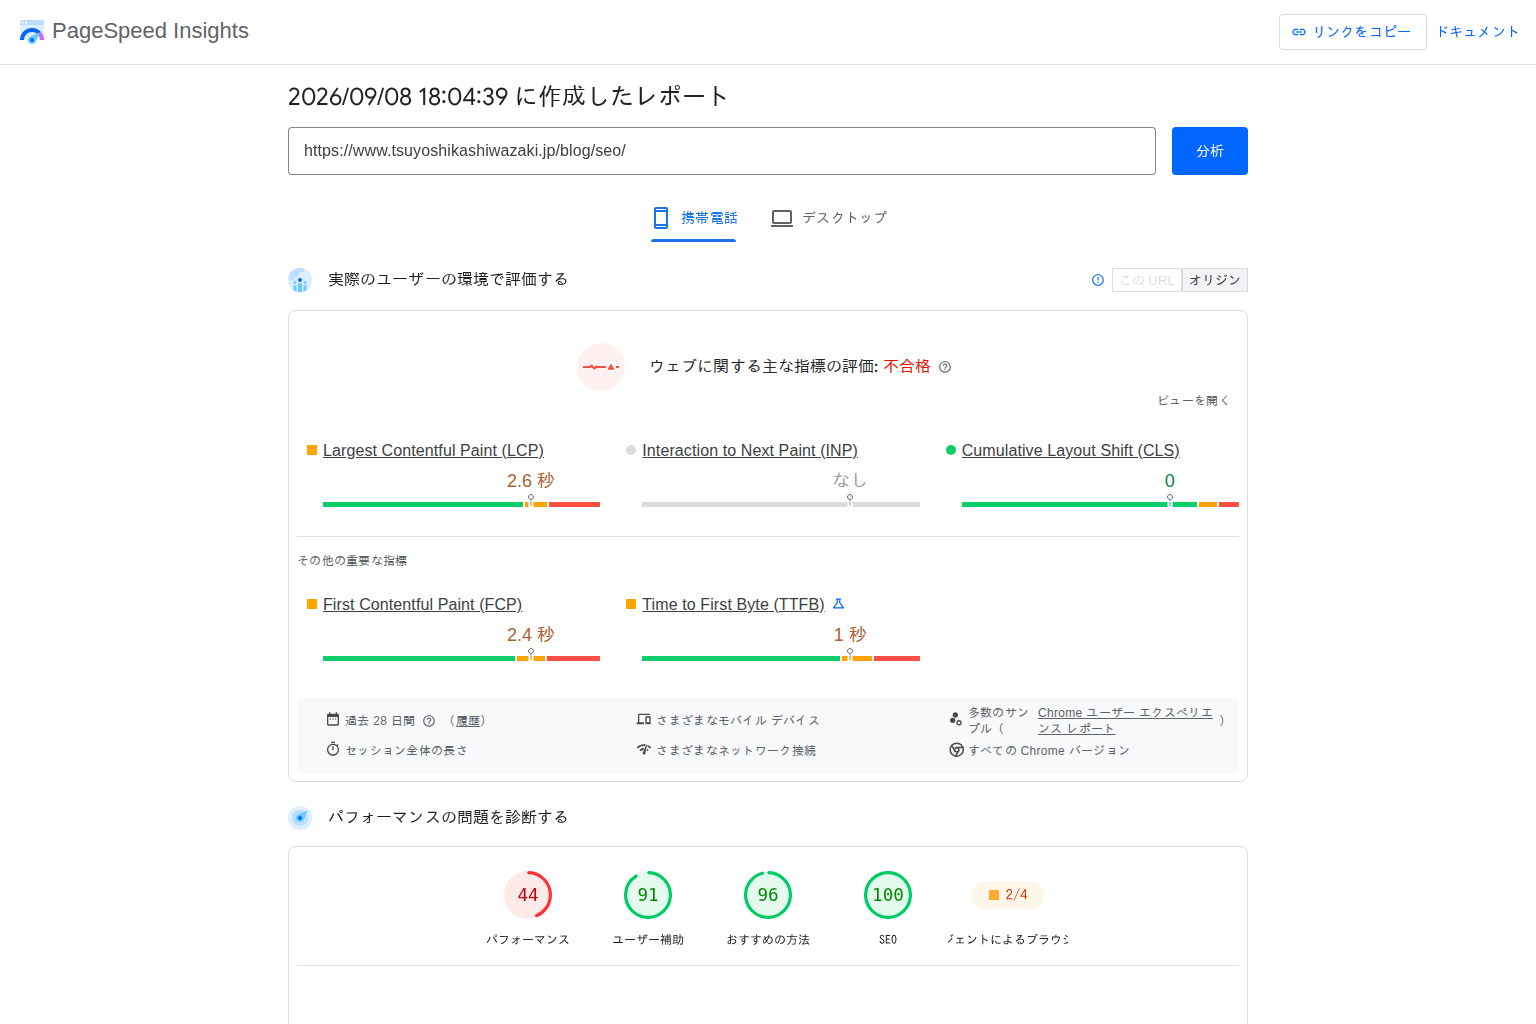This screenshot has width=1536, height=1024.
Task: Click the samples icon by 多数のサンプル
Action: [955, 719]
